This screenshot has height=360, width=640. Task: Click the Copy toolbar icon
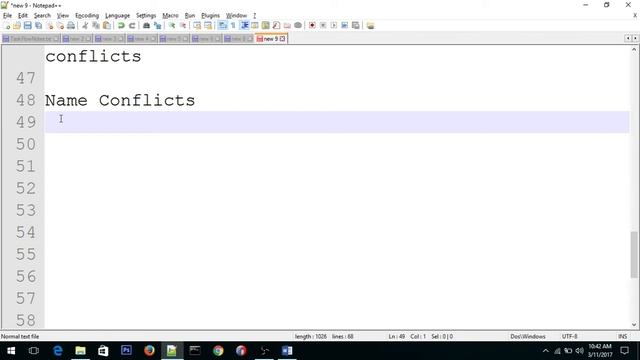click(96, 26)
